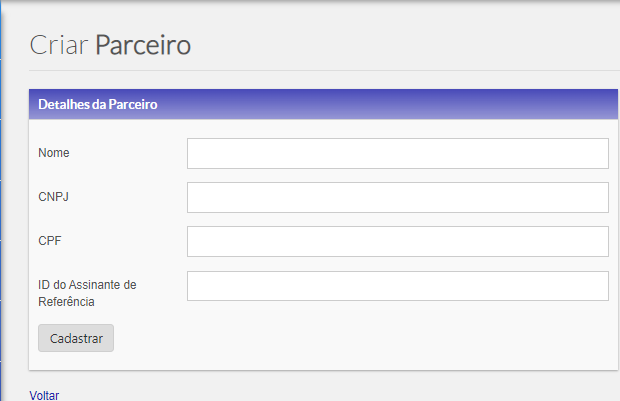This screenshot has width=620, height=401.
Task: Follow the Voltar link
Action: coord(44,395)
